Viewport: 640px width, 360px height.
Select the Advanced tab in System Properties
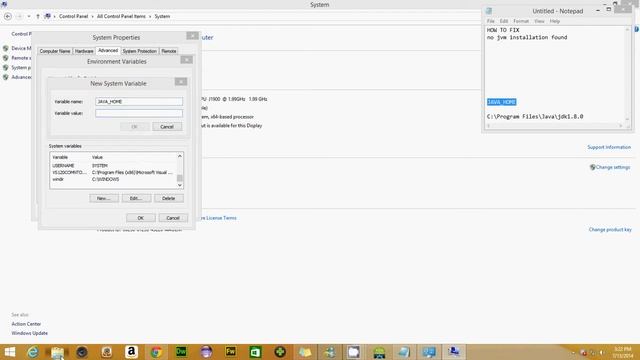108,51
